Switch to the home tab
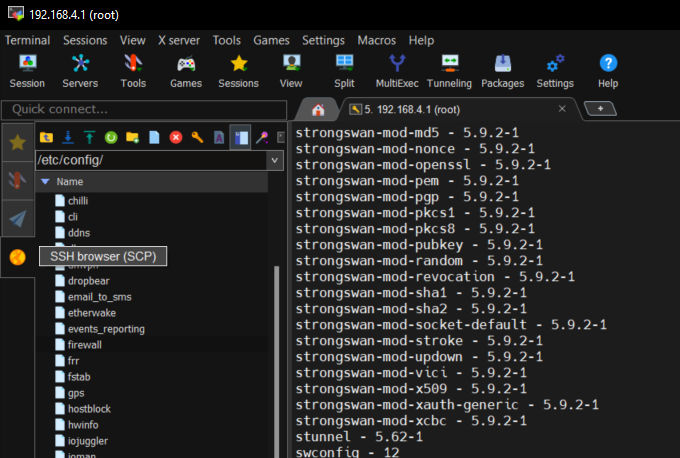This screenshot has width=680, height=458. (x=318, y=109)
